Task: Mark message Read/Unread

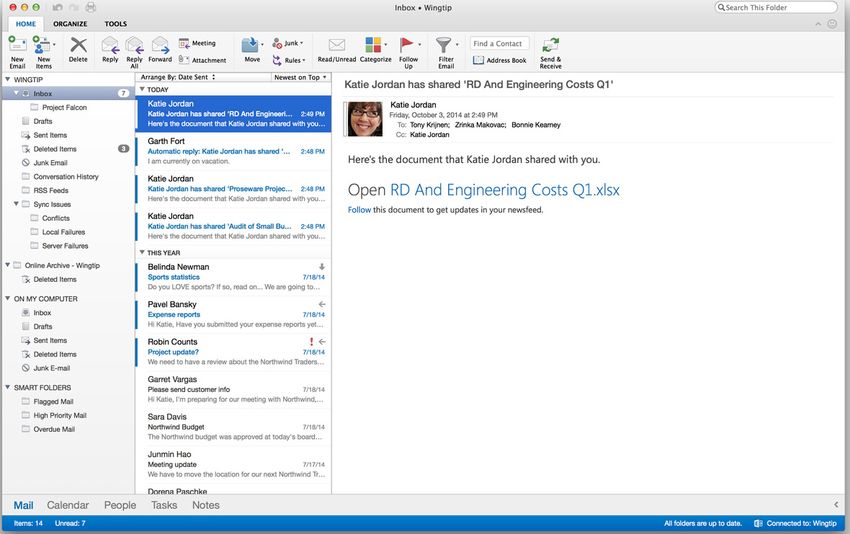Action: point(337,50)
